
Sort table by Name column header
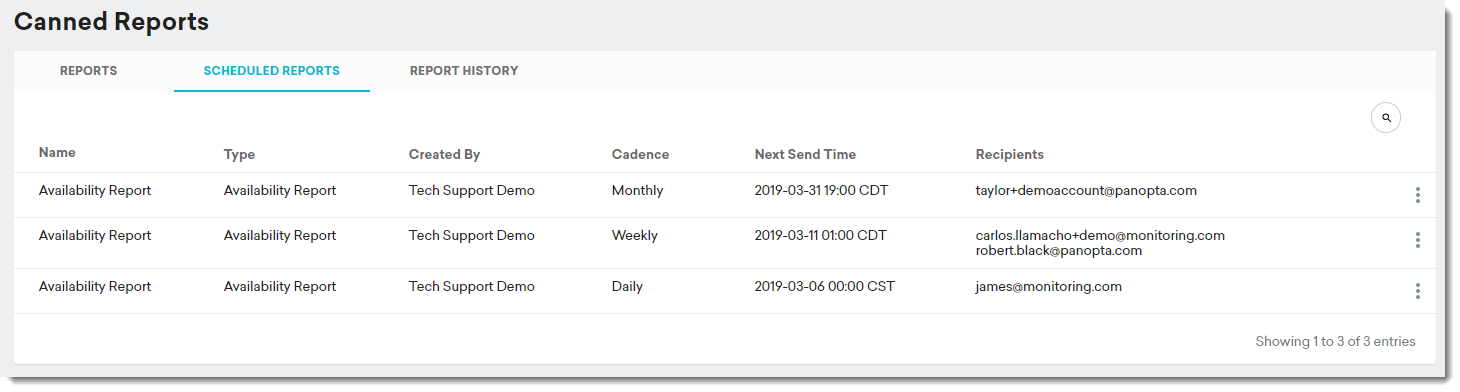pos(57,153)
